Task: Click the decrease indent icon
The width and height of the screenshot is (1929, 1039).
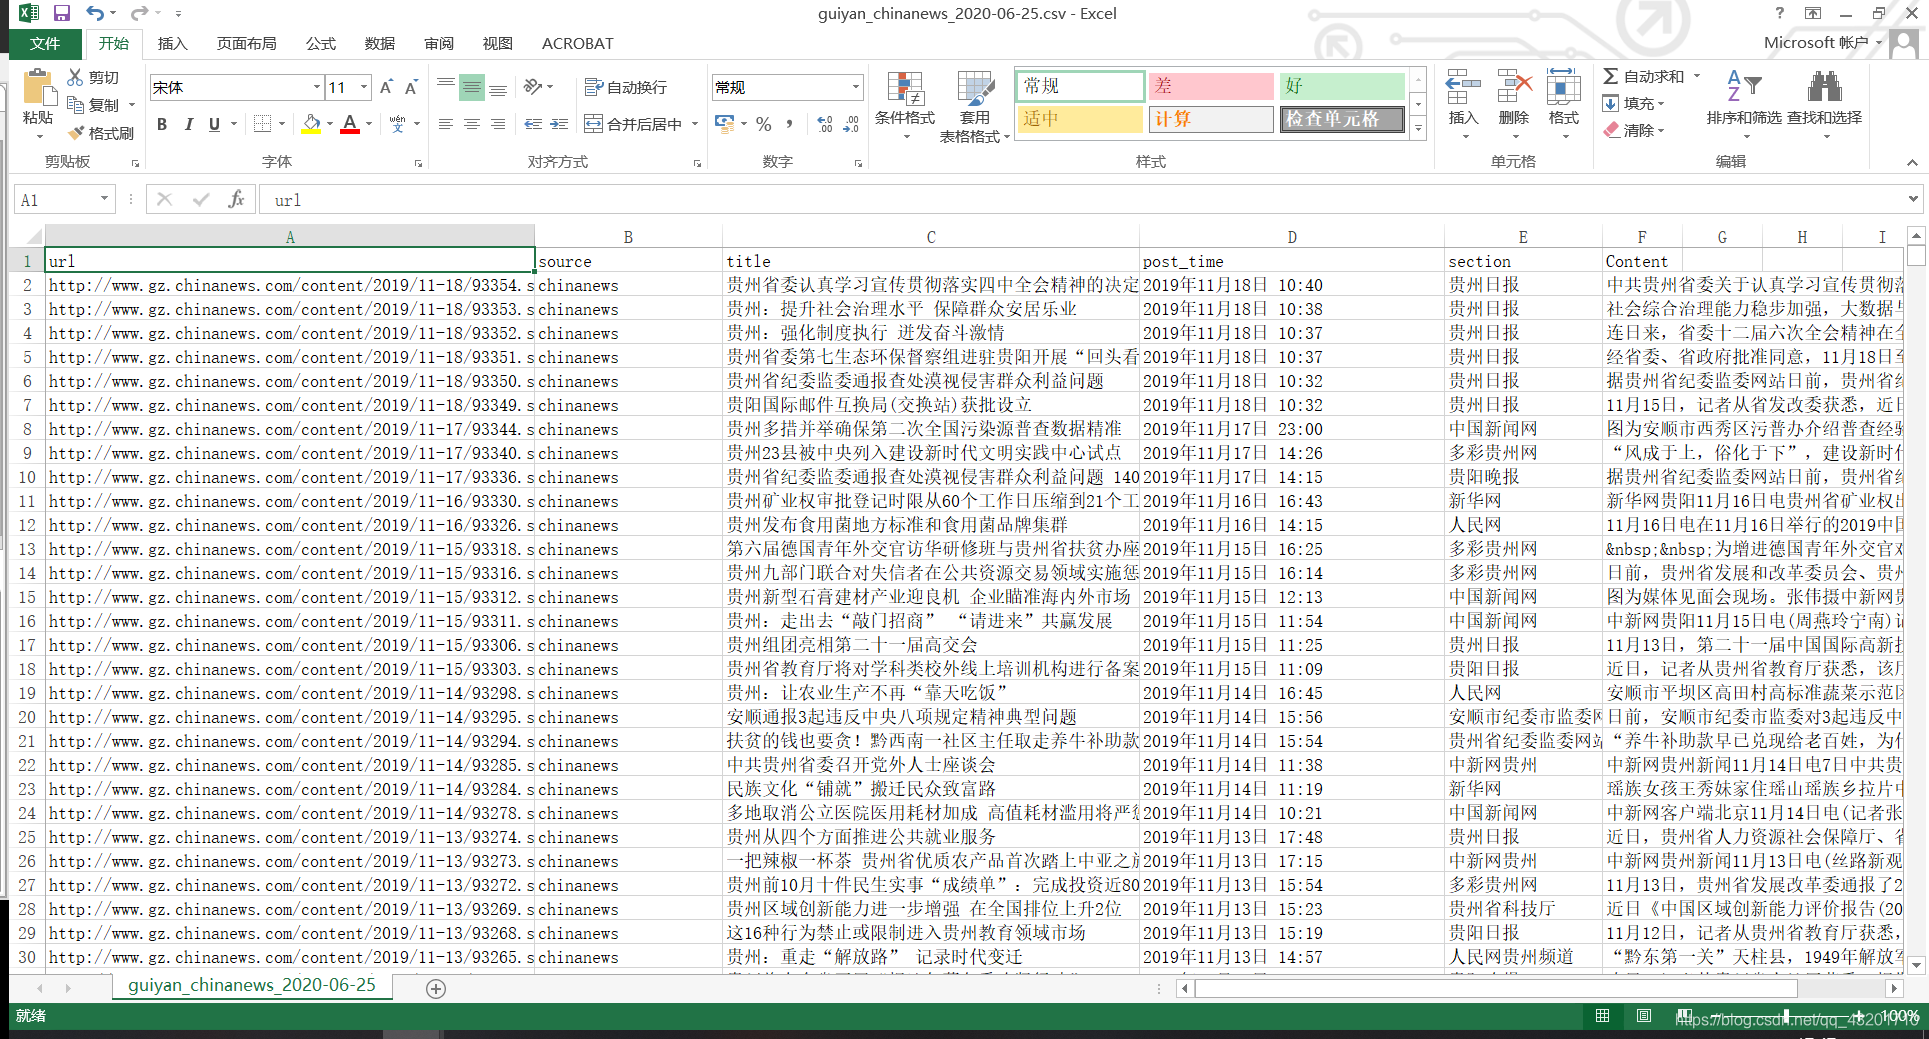Action: click(533, 124)
